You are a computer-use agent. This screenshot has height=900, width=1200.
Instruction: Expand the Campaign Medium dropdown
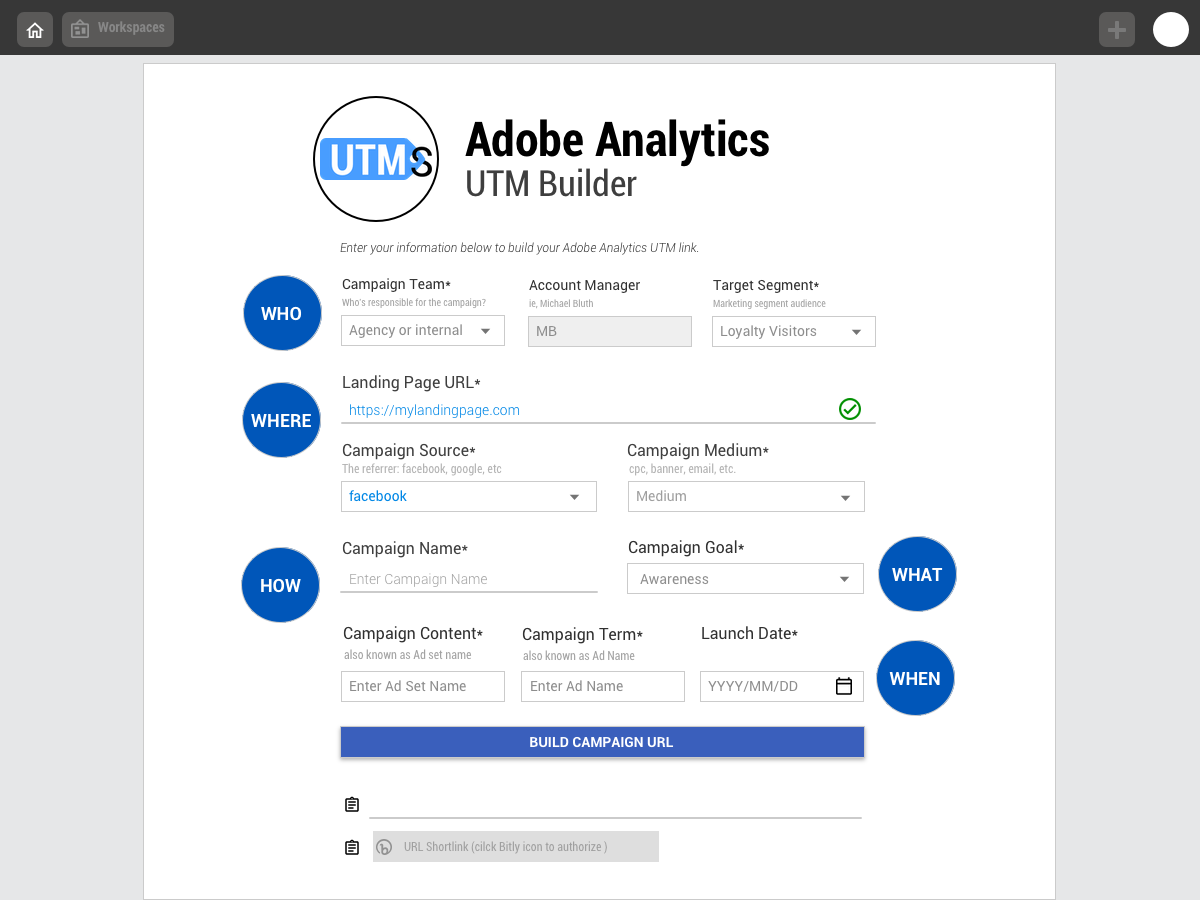(746, 497)
